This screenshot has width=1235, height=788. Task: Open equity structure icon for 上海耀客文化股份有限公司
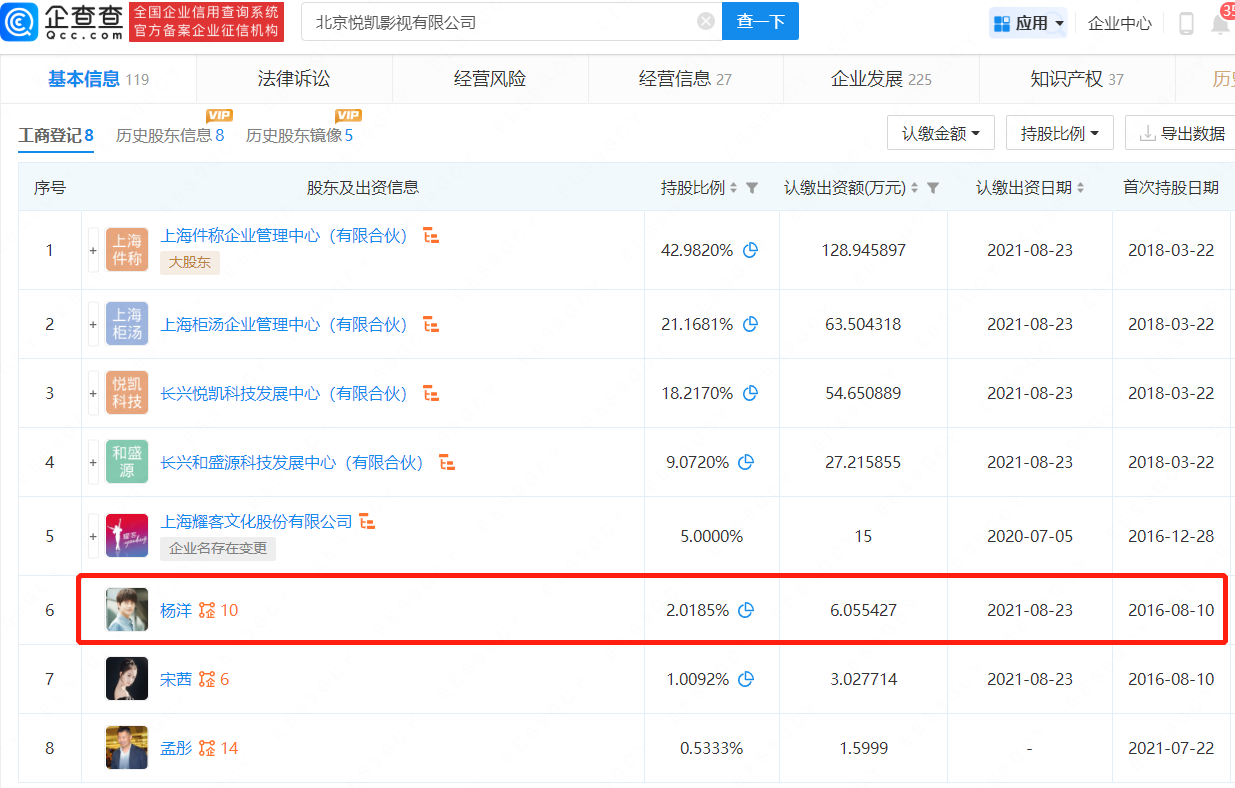point(367,521)
